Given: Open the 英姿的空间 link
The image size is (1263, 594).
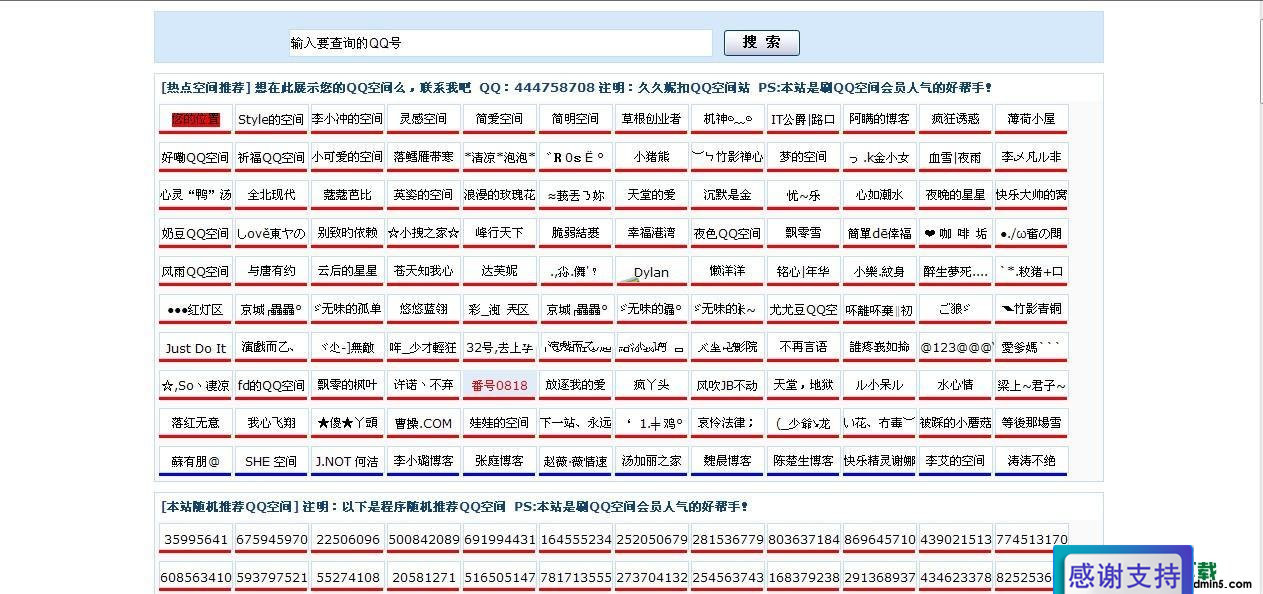Looking at the screenshot, I should (x=423, y=195).
